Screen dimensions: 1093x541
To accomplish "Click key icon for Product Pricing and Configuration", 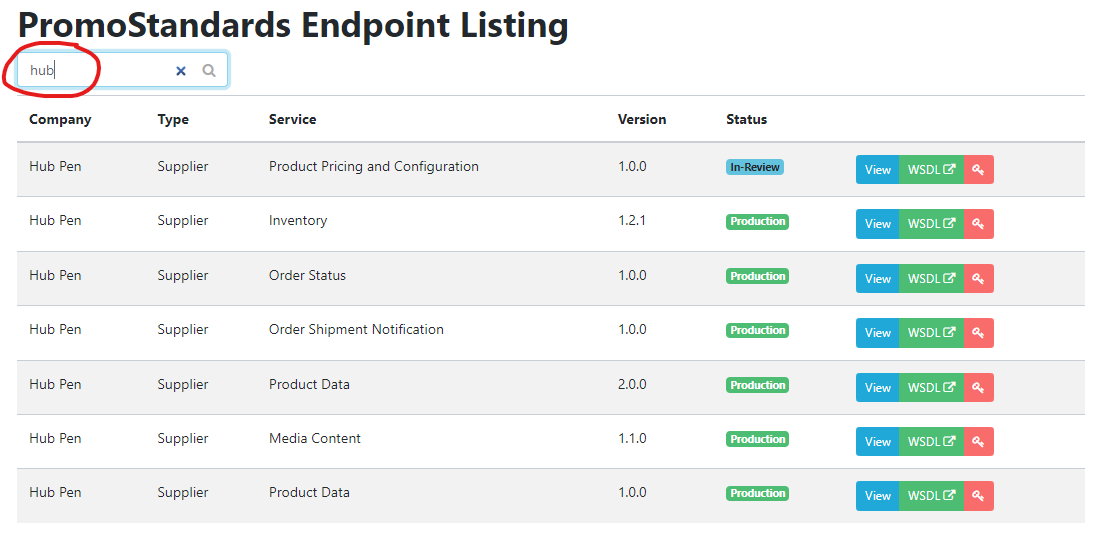I will (x=978, y=170).
